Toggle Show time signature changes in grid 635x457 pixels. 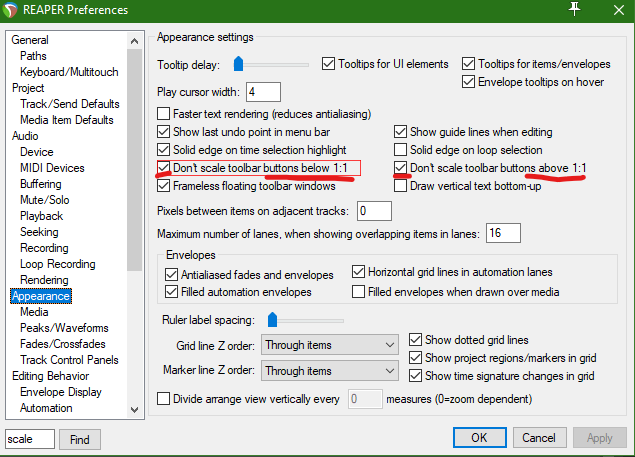415,376
